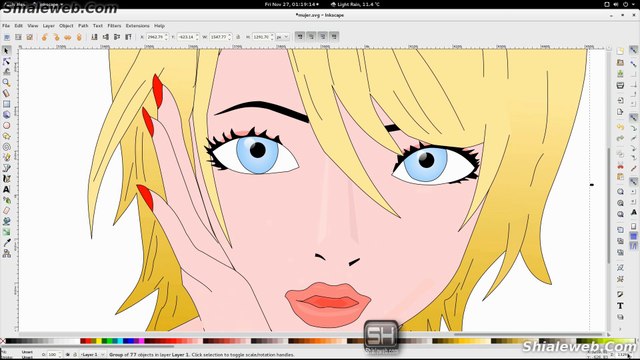Click Rotate 90 degrees counter-clockwise icon
The image size is (640, 360).
point(45,37)
